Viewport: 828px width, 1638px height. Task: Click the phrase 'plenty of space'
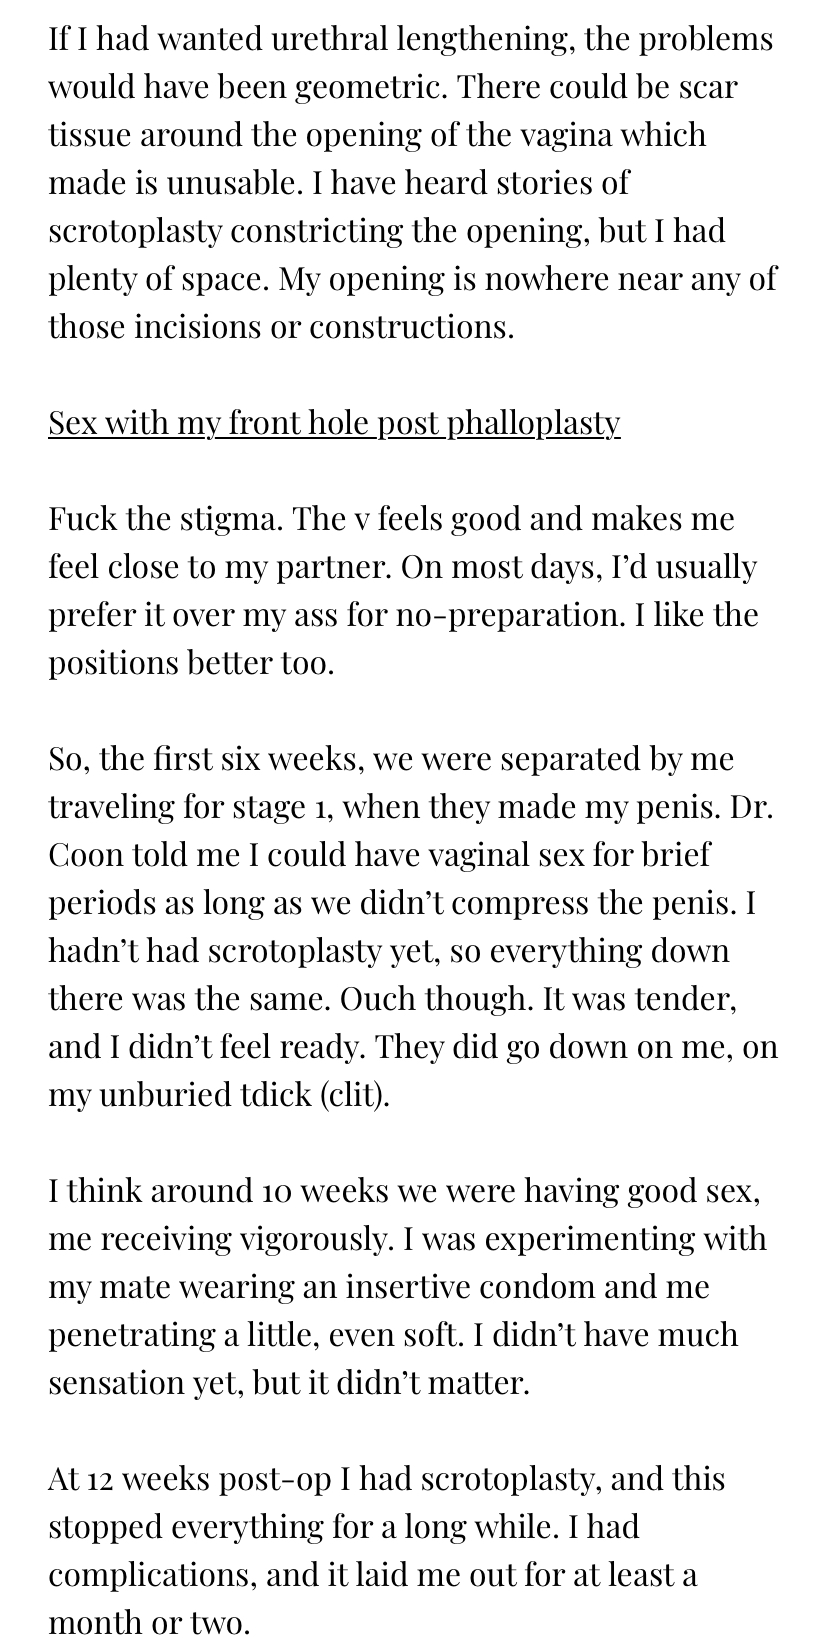(158, 279)
